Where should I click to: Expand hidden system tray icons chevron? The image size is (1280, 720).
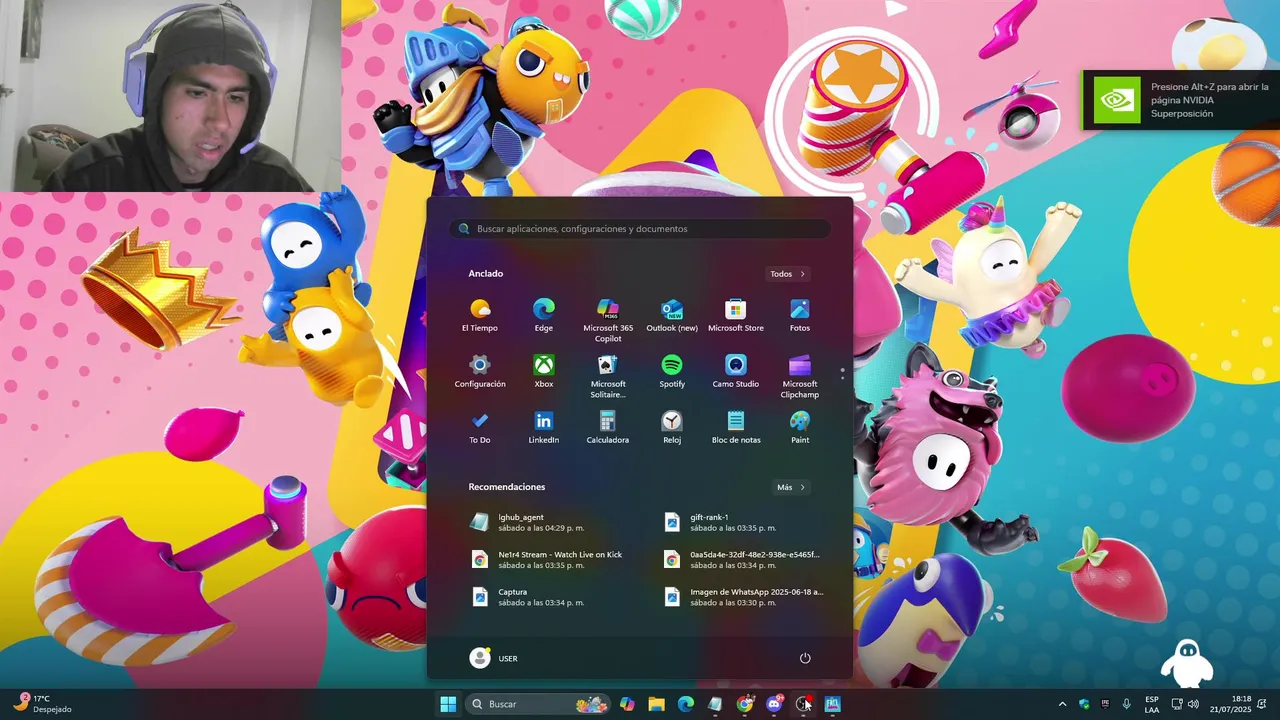(x=1062, y=704)
